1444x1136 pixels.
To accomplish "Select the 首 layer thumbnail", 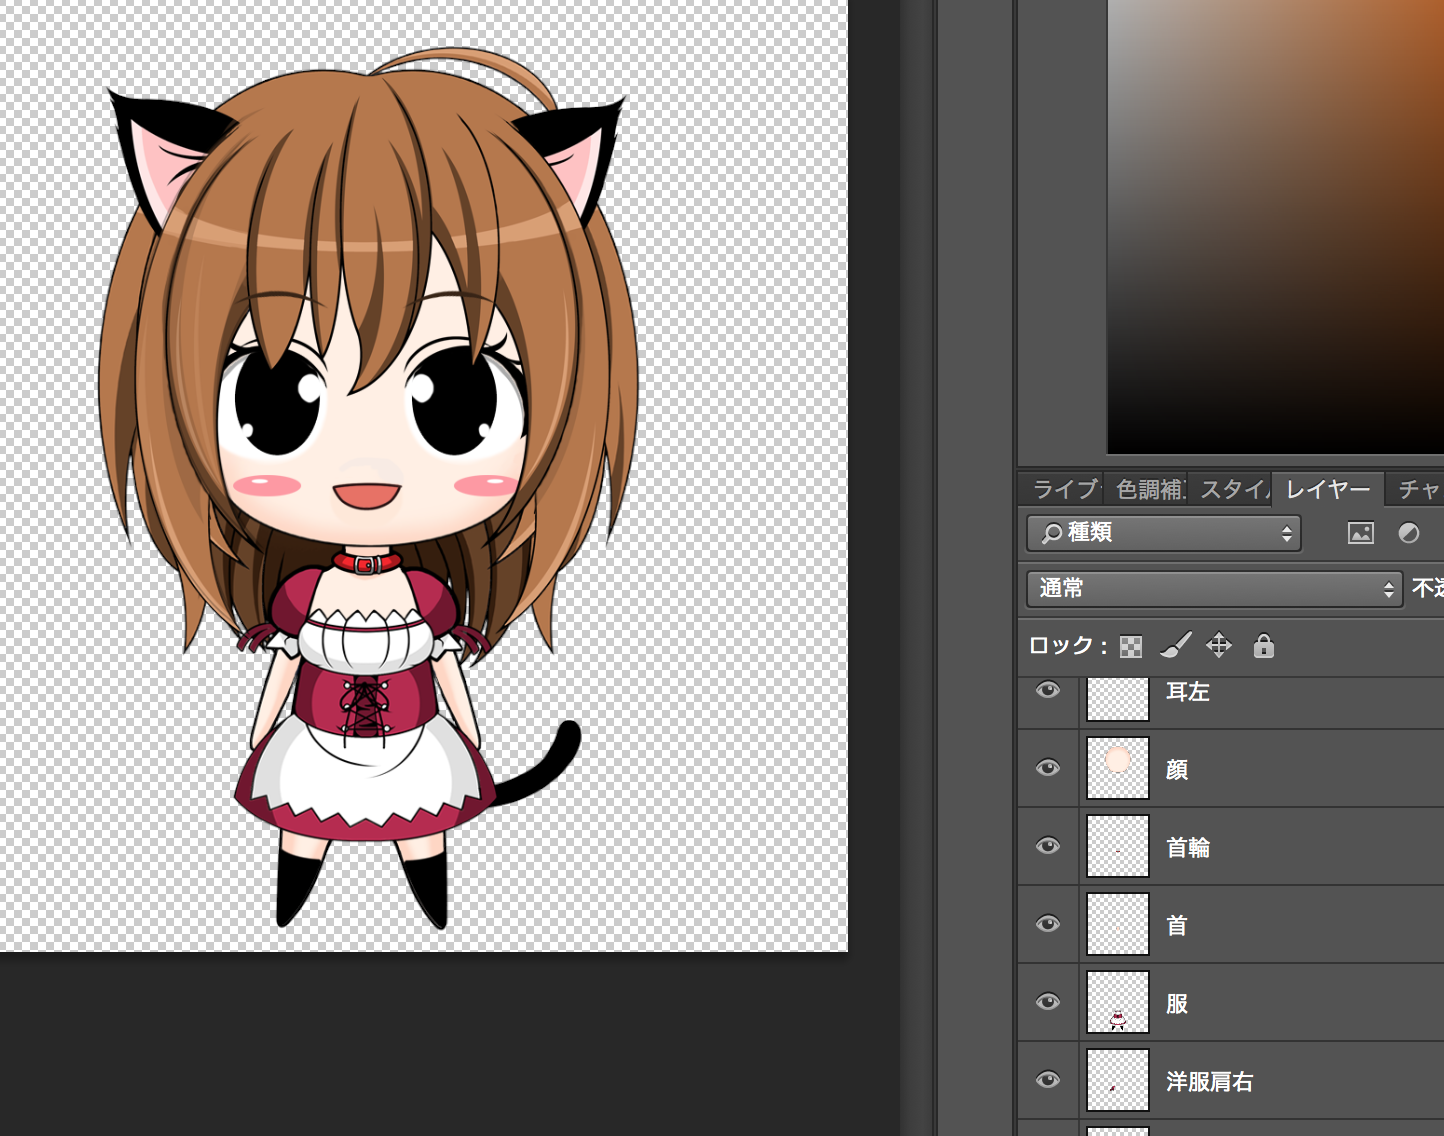I will (x=1118, y=924).
